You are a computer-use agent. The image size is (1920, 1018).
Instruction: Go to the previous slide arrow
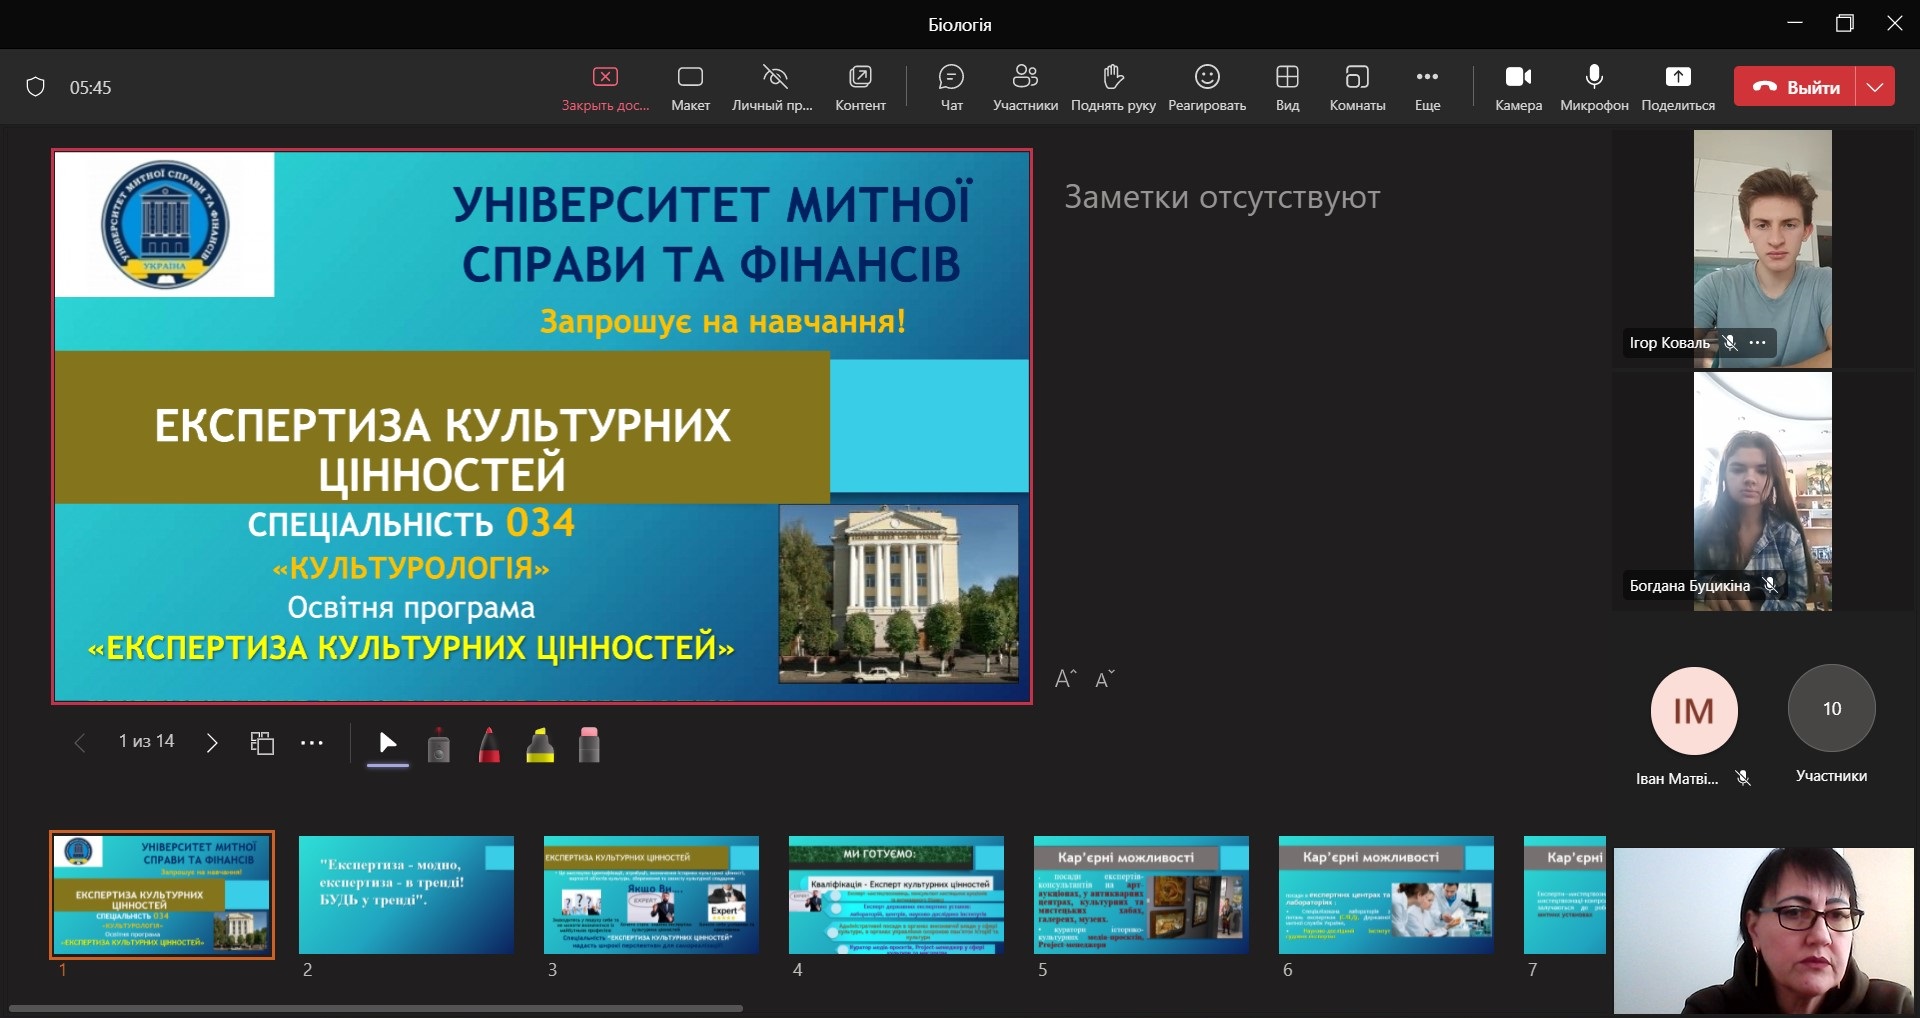tap(80, 742)
